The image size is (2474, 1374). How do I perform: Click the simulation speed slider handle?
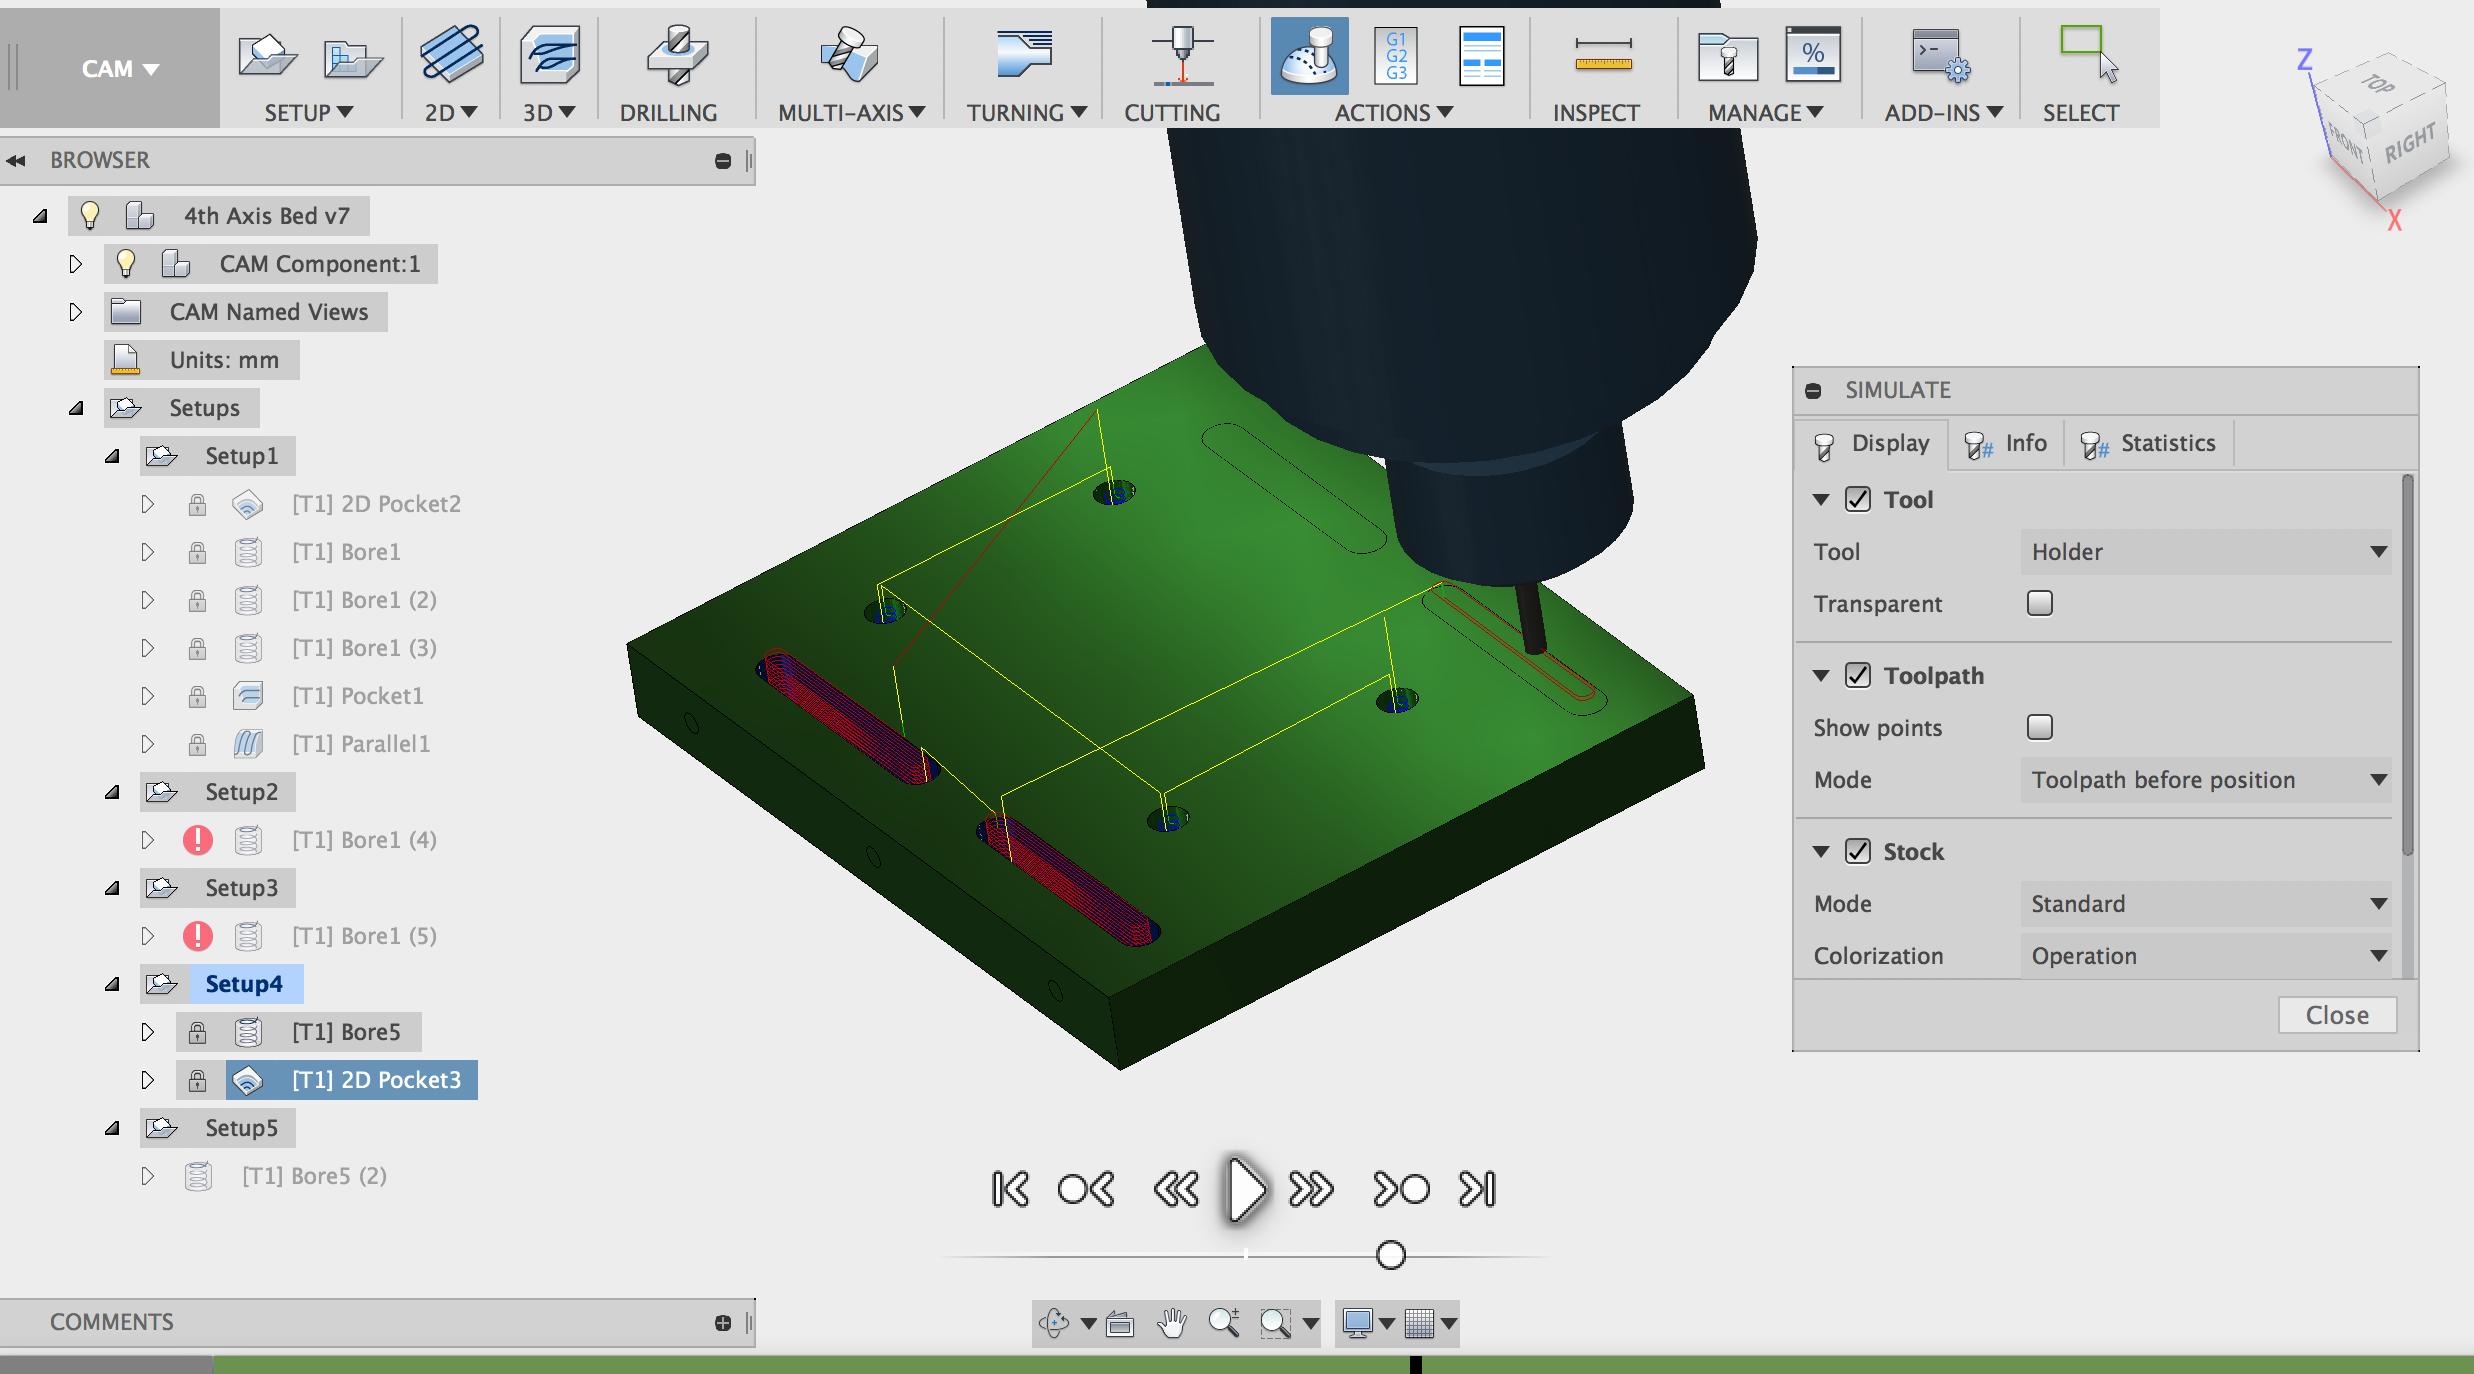pos(1391,1255)
